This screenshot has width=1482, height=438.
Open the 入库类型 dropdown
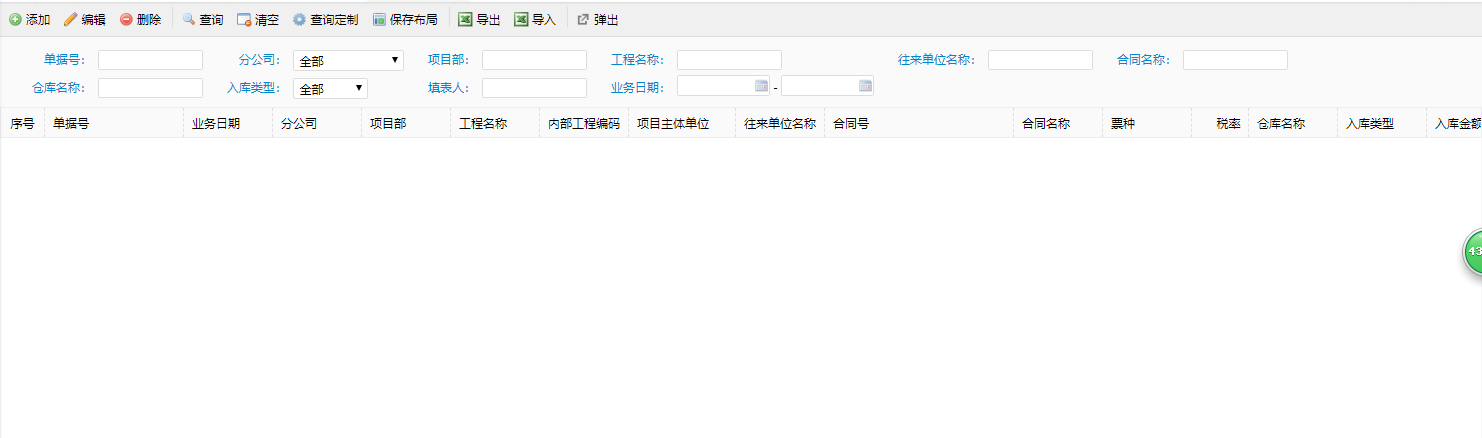click(330, 88)
